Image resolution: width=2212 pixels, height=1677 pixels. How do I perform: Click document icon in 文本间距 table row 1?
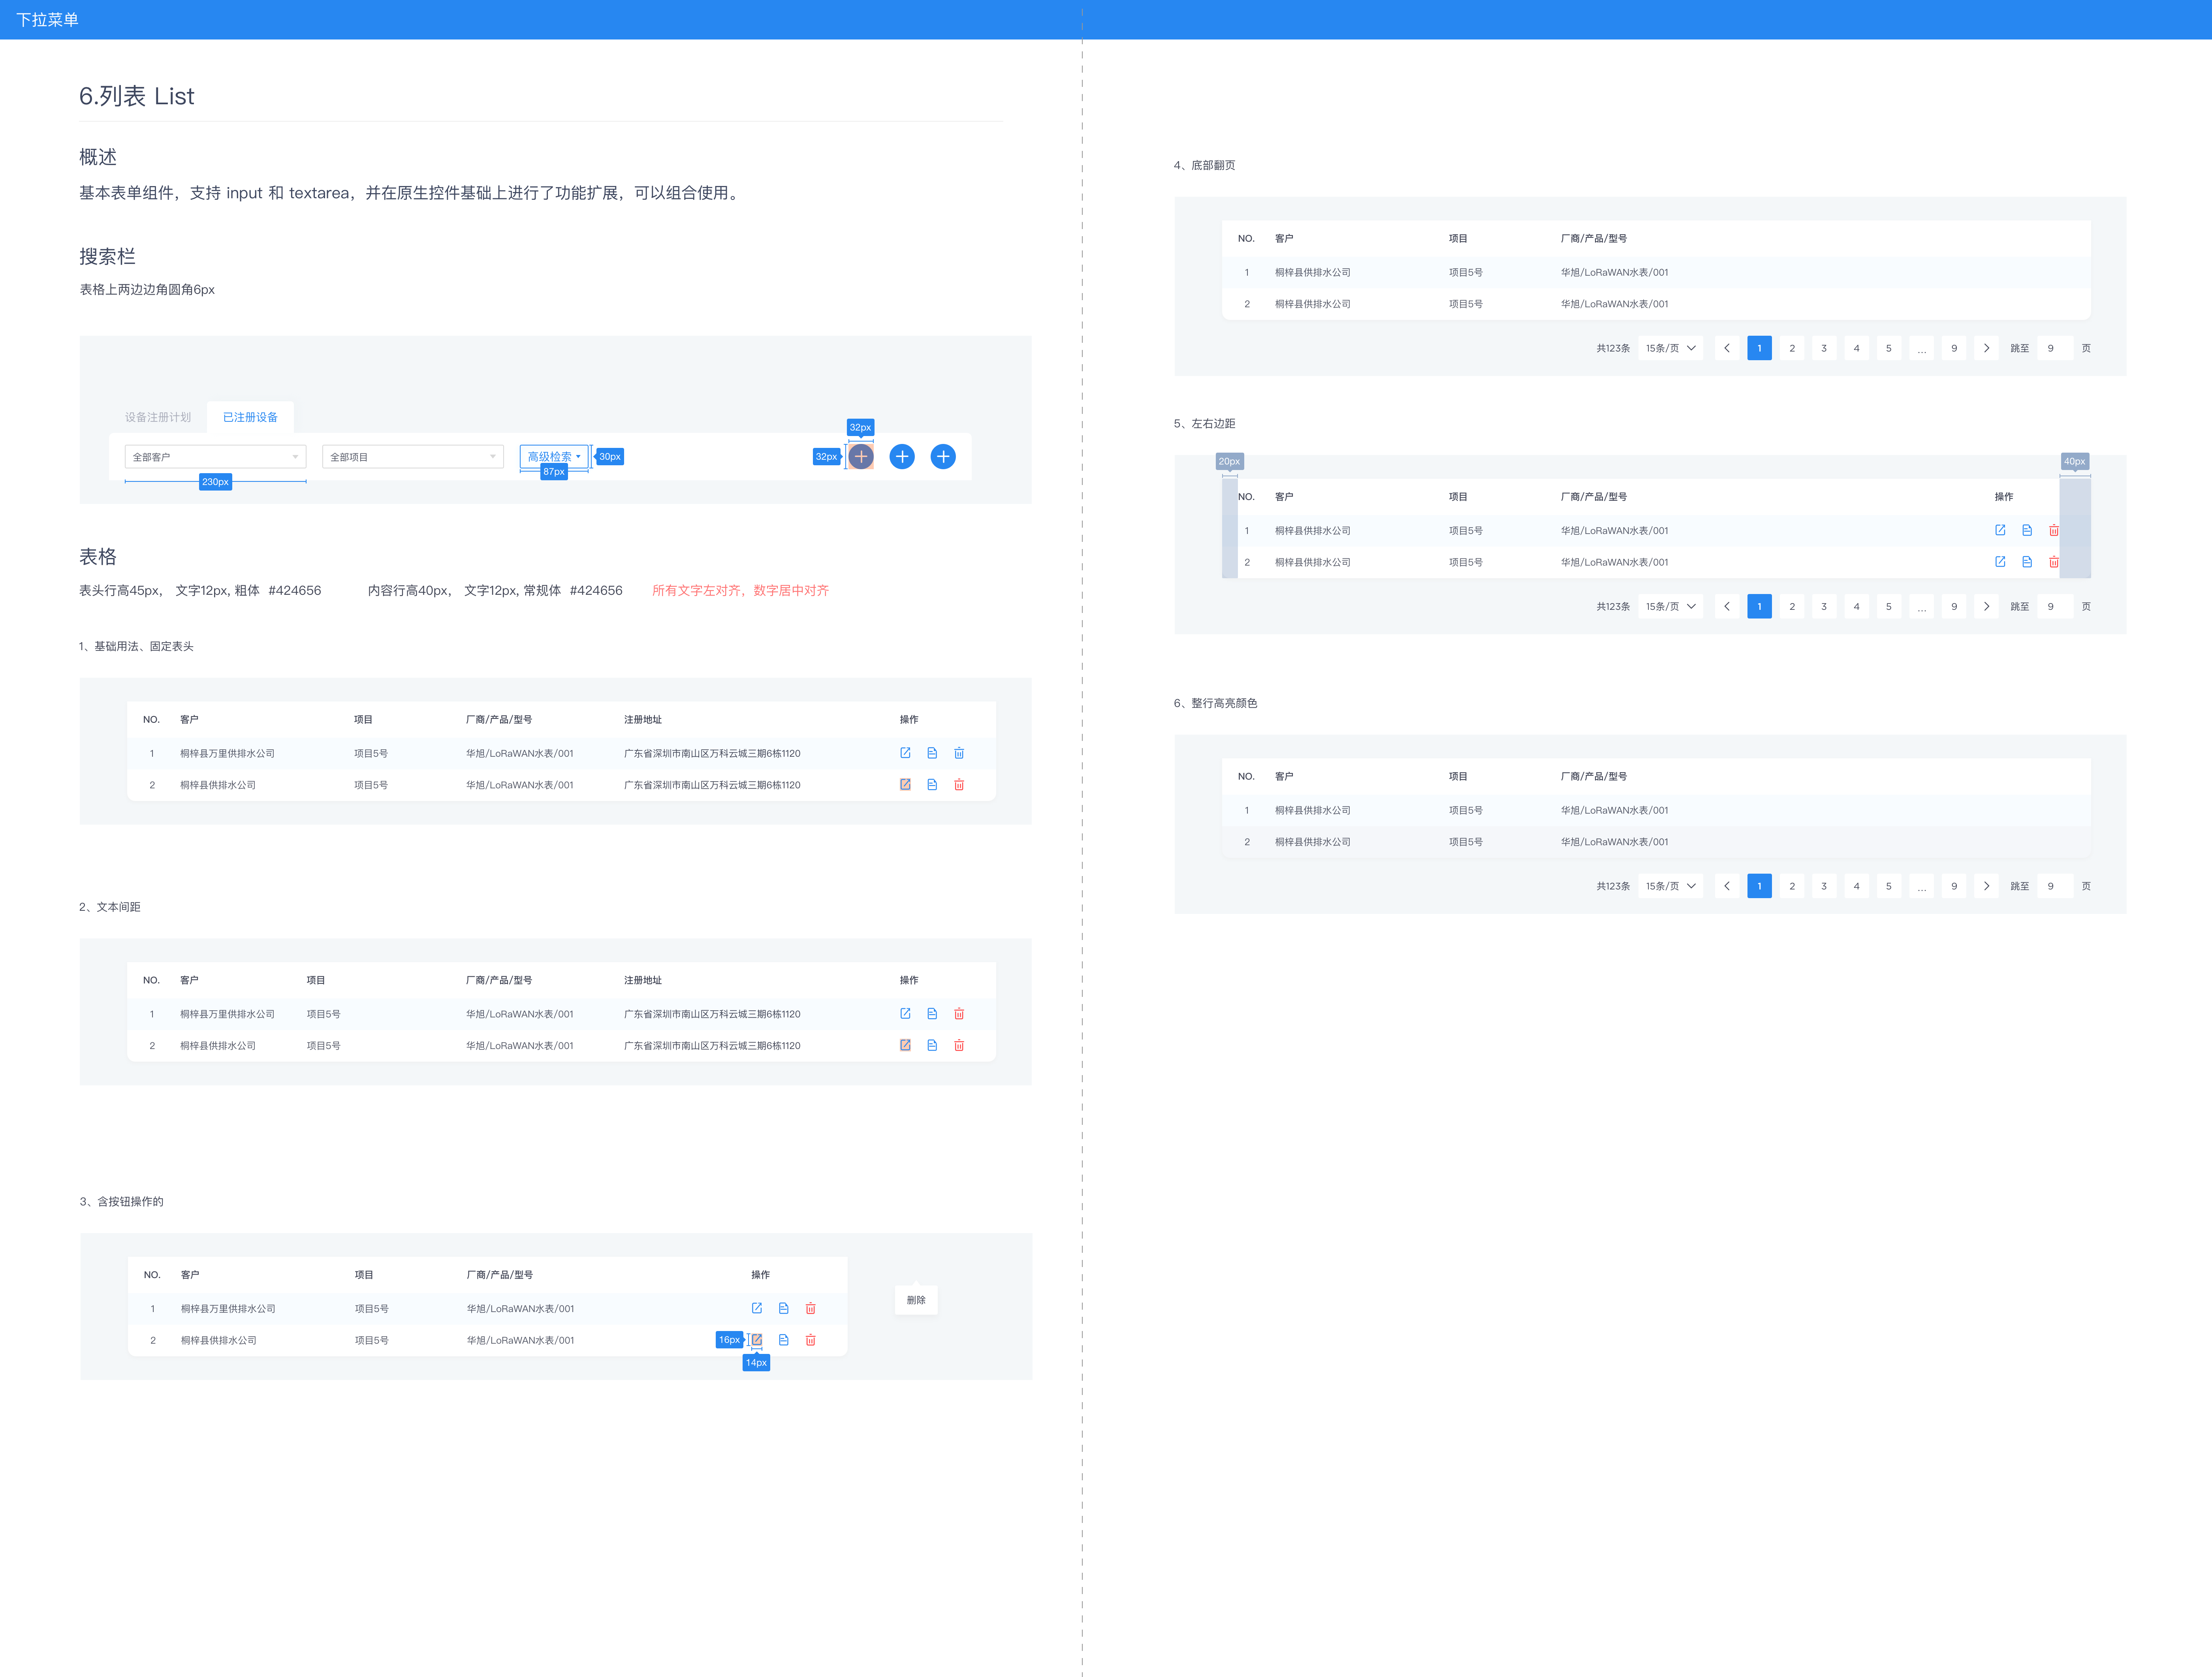click(932, 1014)
